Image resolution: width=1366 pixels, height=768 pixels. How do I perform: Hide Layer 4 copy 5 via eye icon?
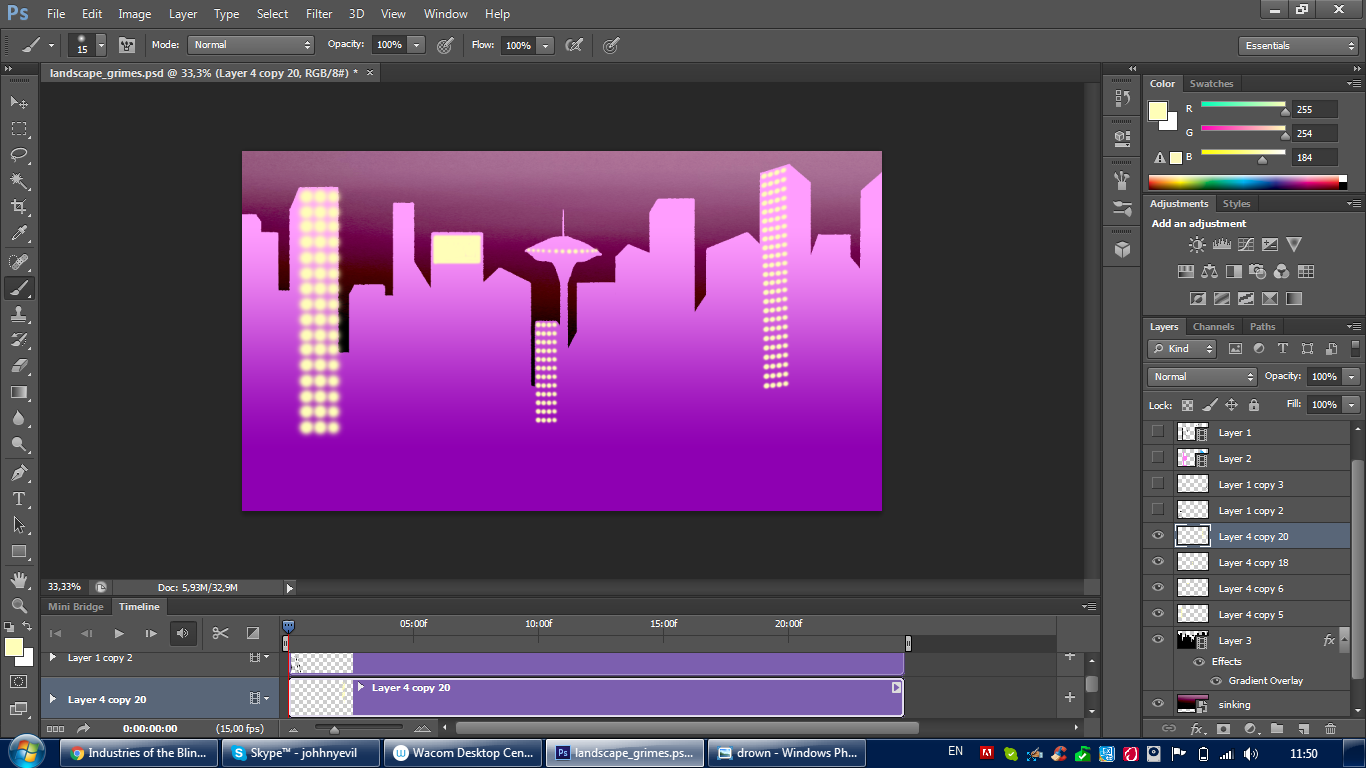[1158, 614]
